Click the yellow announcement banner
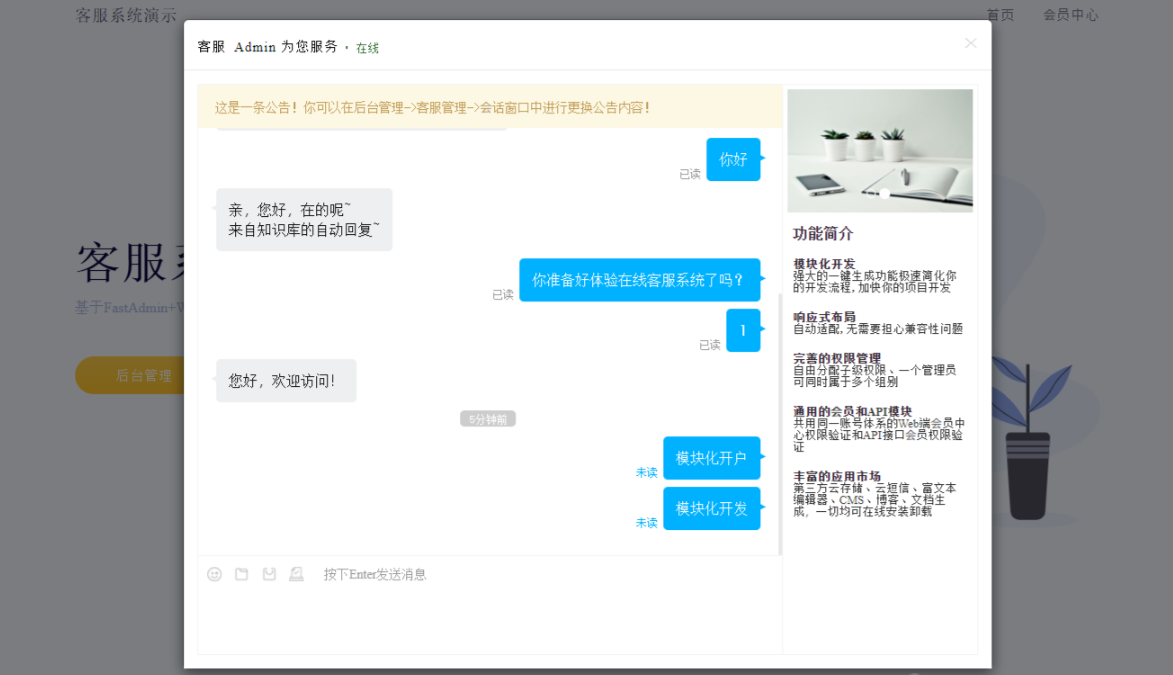 [489, 107]
